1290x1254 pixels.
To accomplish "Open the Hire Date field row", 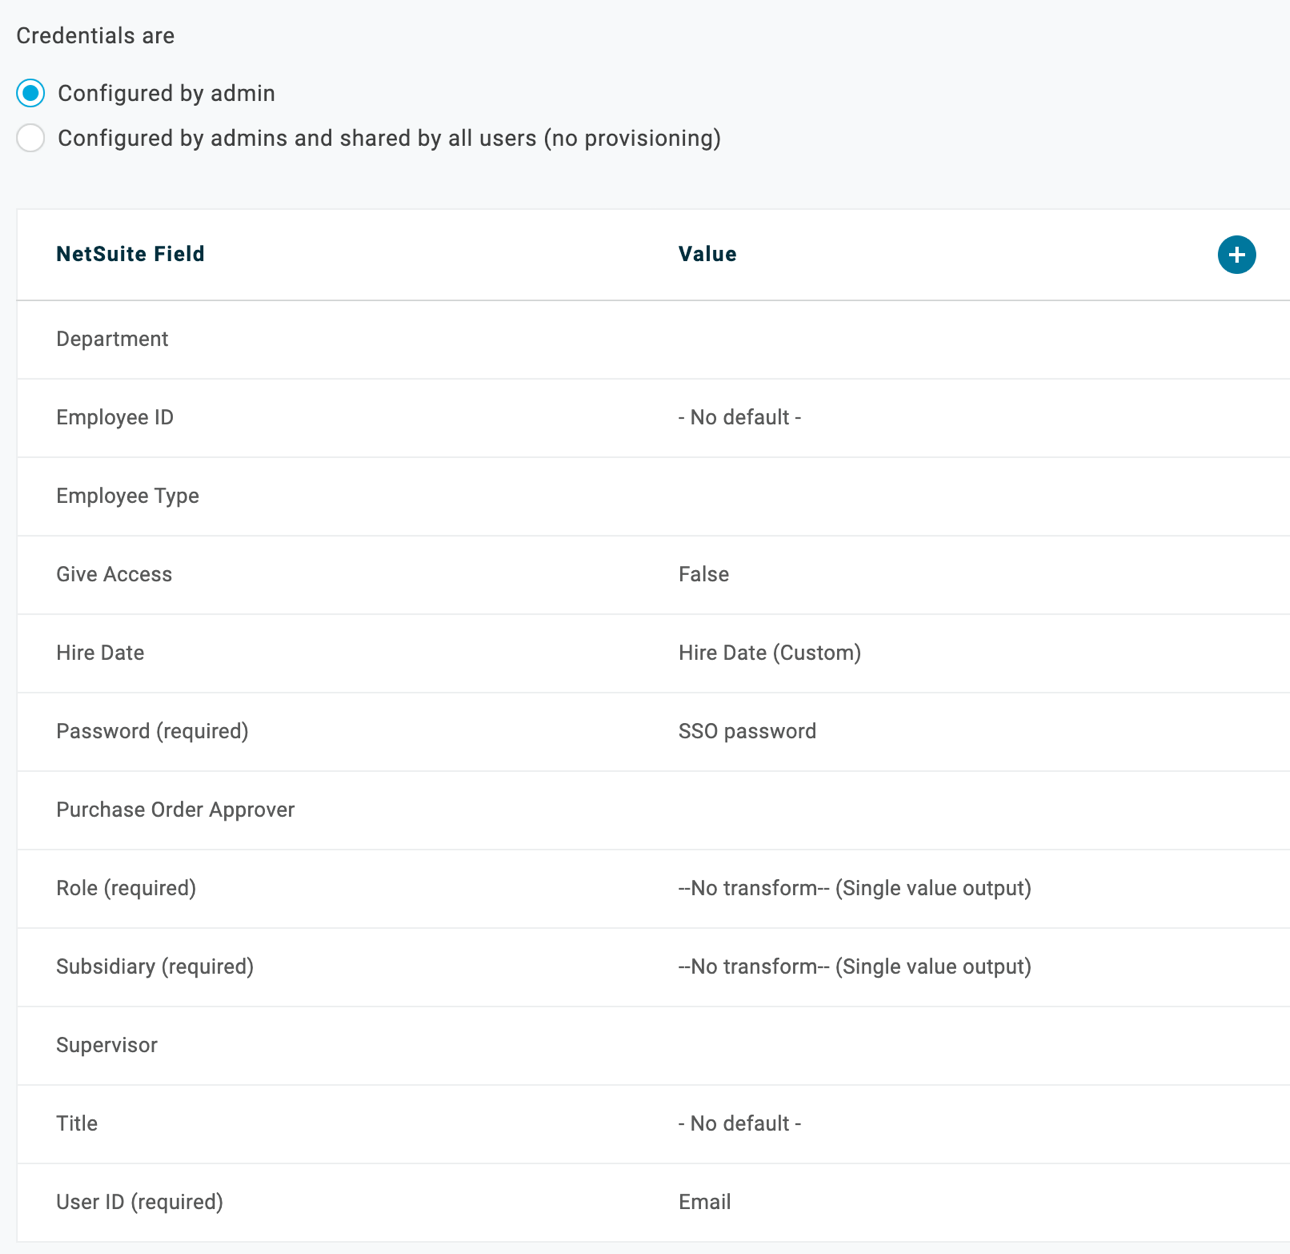I will (653, 653).
